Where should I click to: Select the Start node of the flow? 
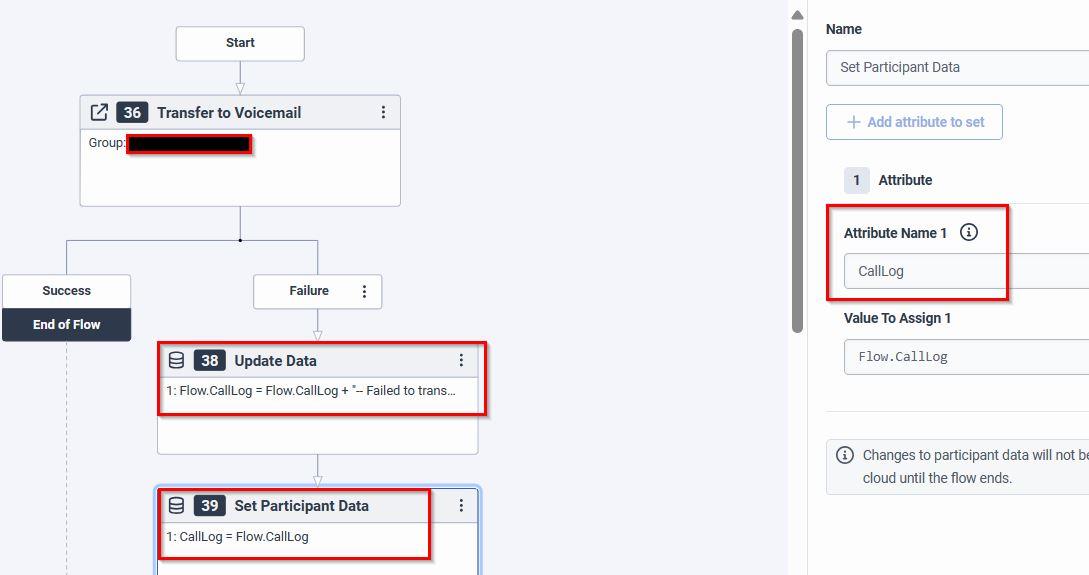tap(240, 43)
